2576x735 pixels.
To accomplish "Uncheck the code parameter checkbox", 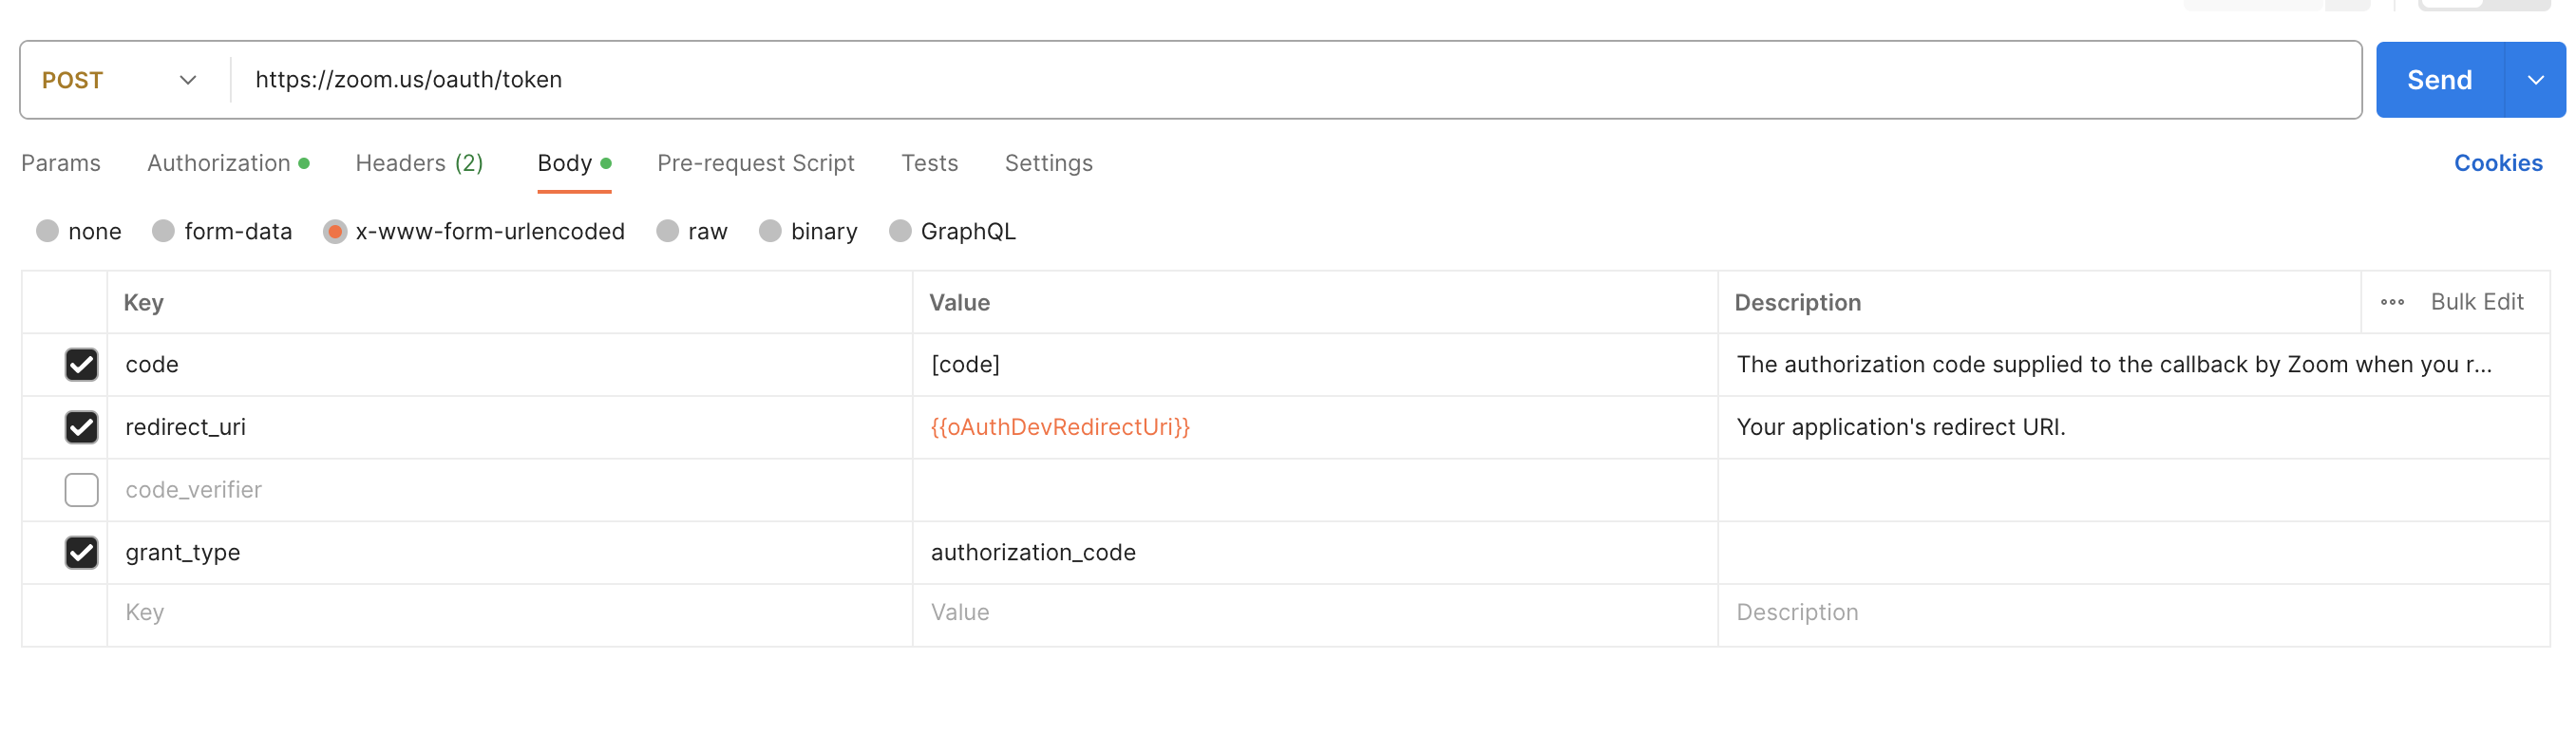I will click(81, 364).
